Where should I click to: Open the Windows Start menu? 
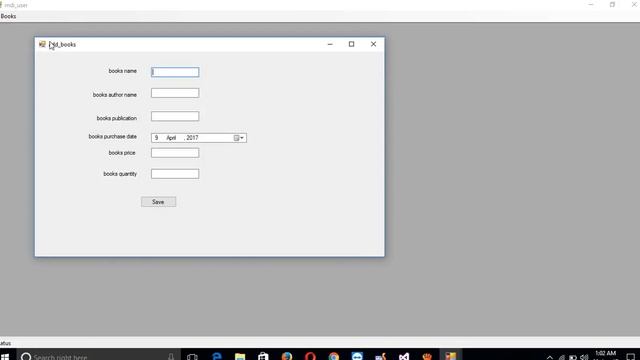tap(5, 356)
